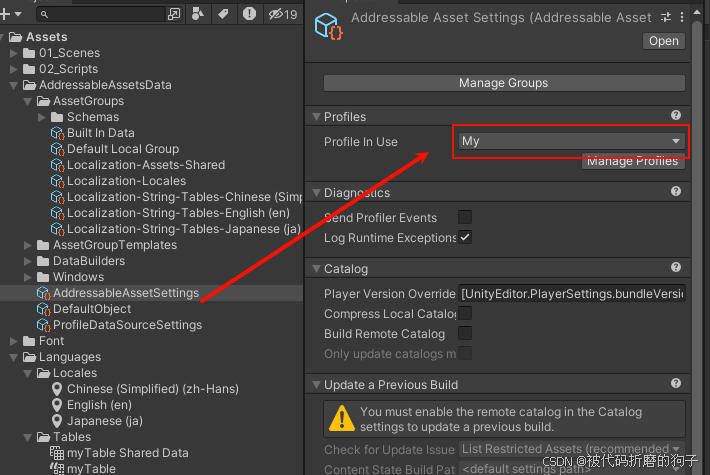Expand the Schemas folder arrow
The image size is (710, 475).
pos(42,117)
